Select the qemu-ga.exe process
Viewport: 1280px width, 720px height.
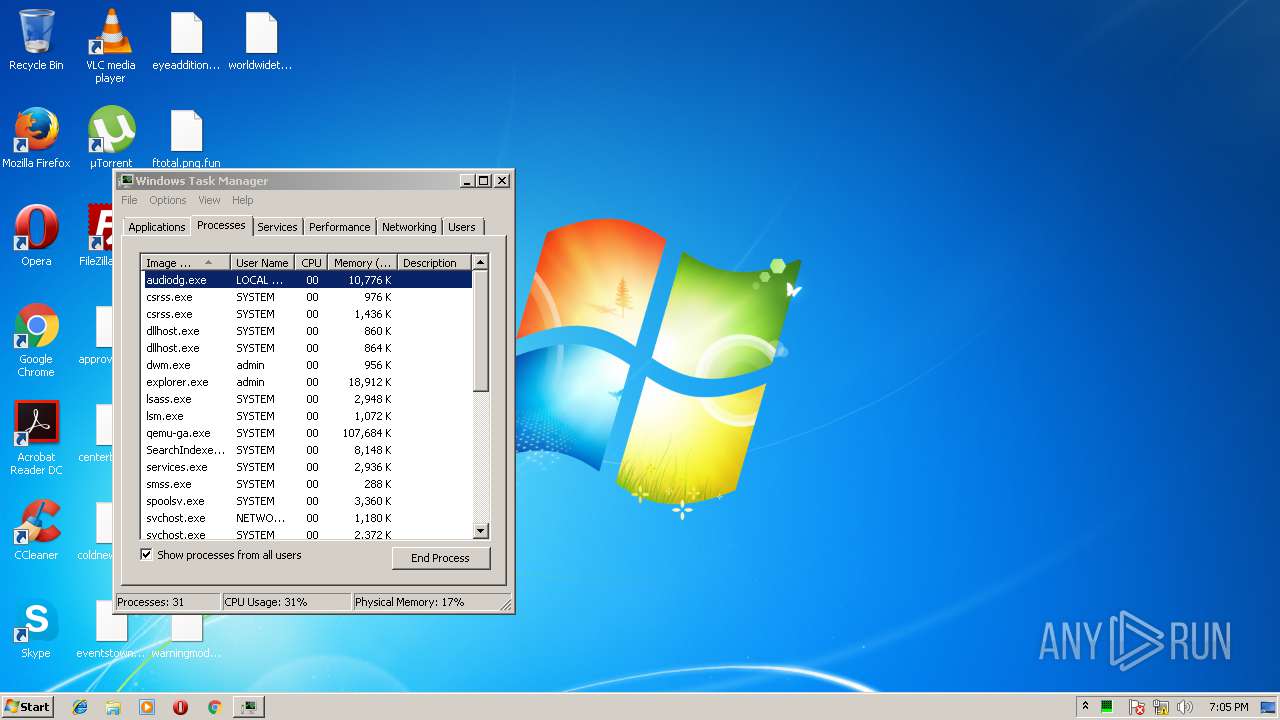coord(306,433)
